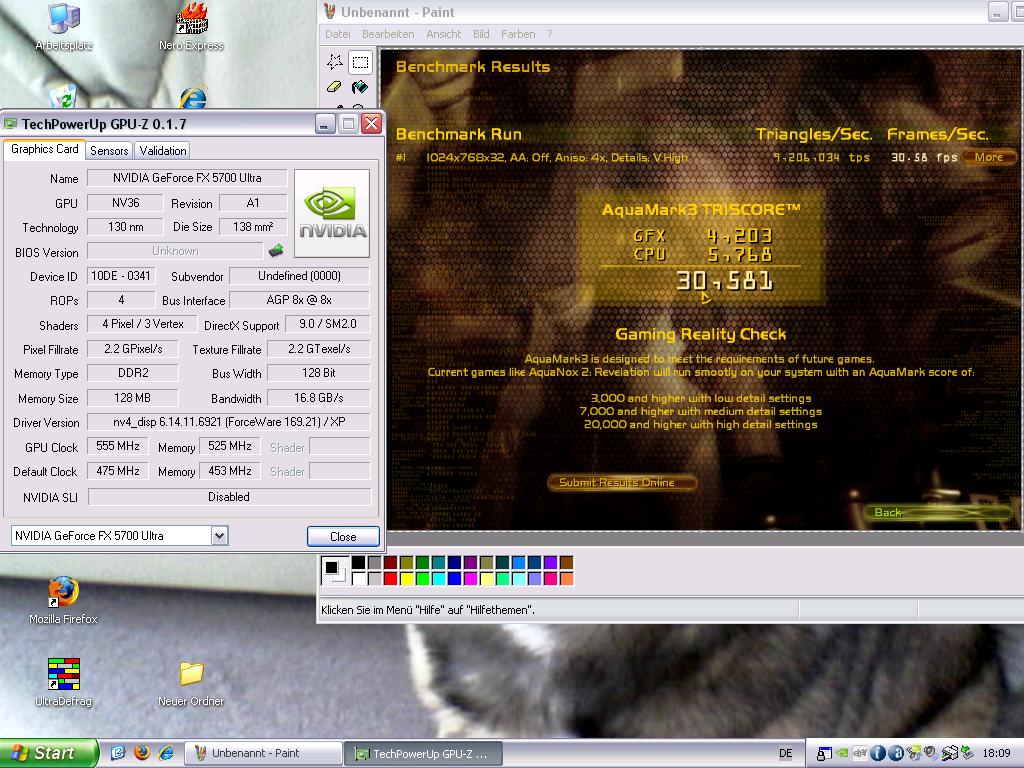Open the Arbeitsplatz desktop icon
The height and width of the screenshot is (768, 1024).
pyautogui.click(x=64, y=27)
